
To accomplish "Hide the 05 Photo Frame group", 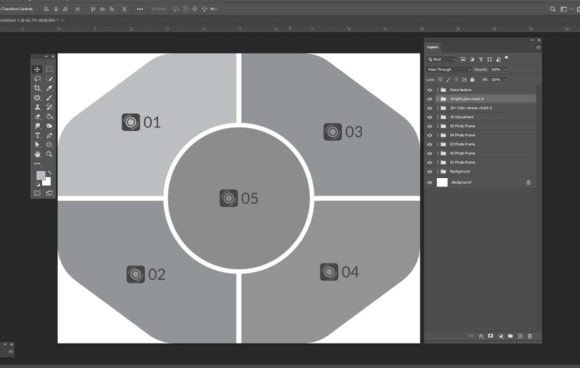I will (x=429, y=126).
